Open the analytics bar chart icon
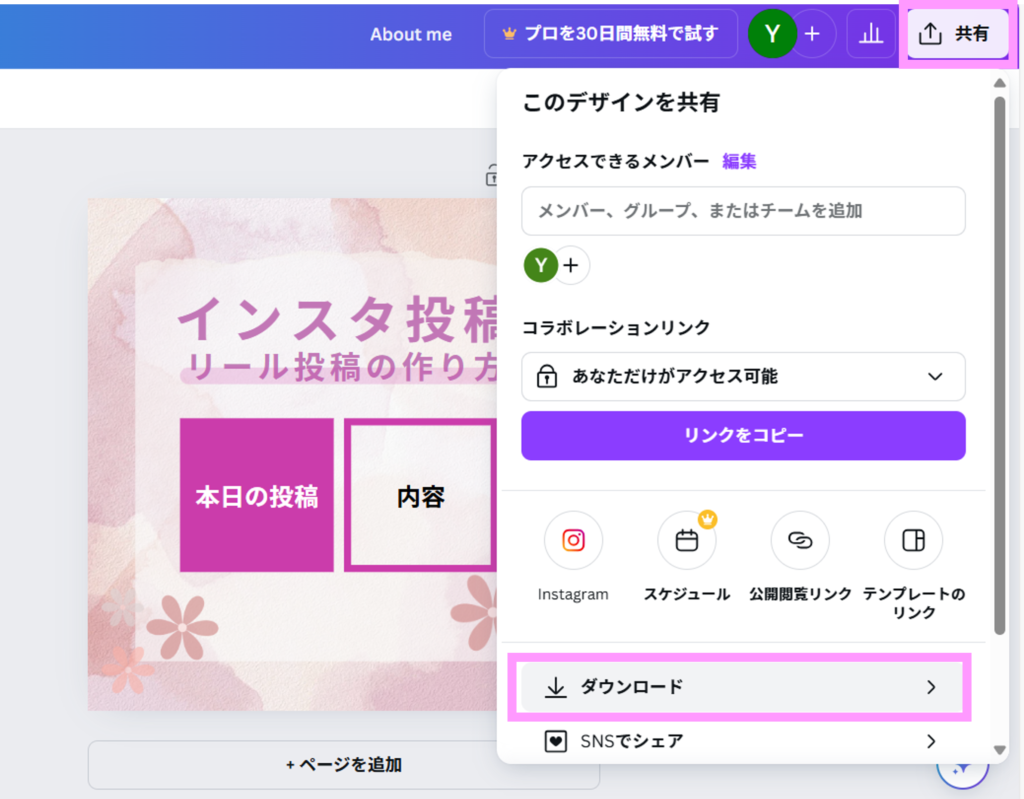 coord(871,34)
